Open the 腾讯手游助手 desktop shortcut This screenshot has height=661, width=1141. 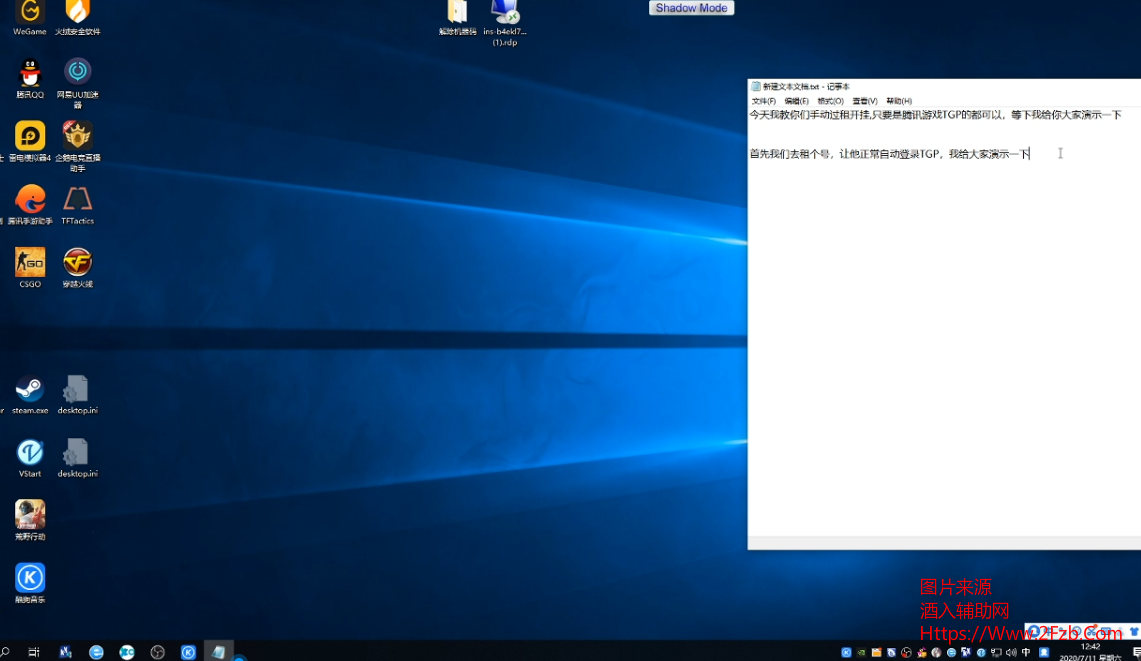pos(30,205)
